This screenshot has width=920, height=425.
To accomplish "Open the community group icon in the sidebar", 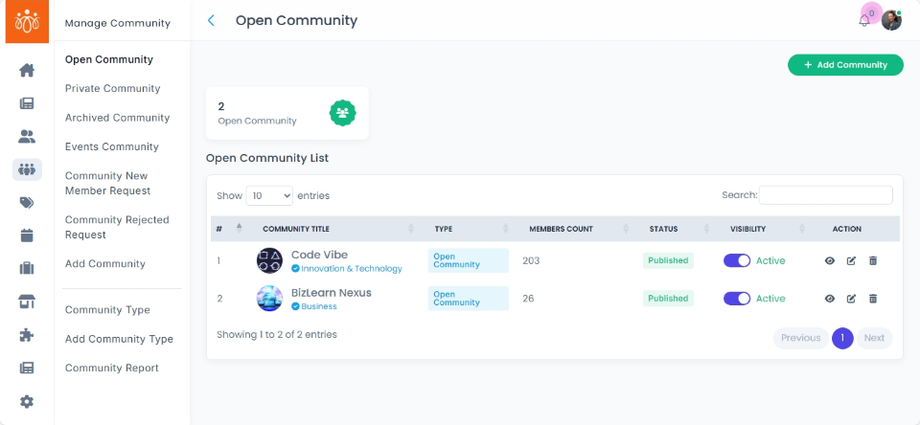I will [27, 169].
